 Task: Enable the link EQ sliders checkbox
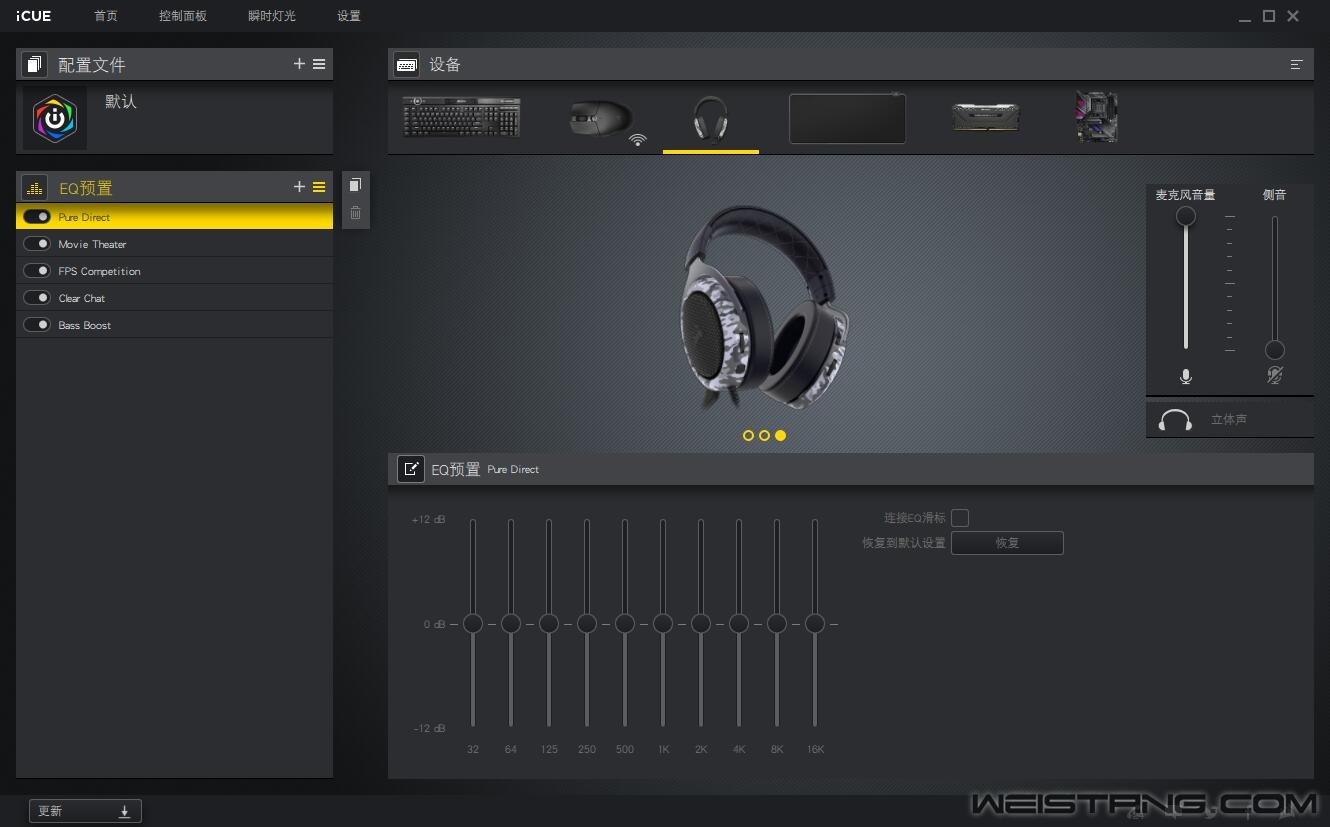[960, 518]
